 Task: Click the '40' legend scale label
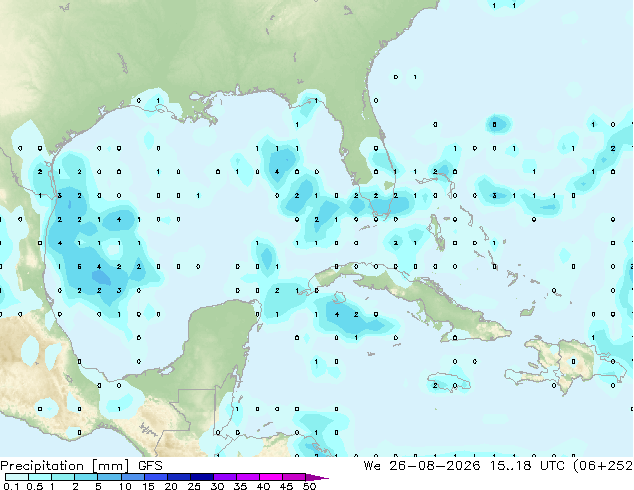[263, 486]
